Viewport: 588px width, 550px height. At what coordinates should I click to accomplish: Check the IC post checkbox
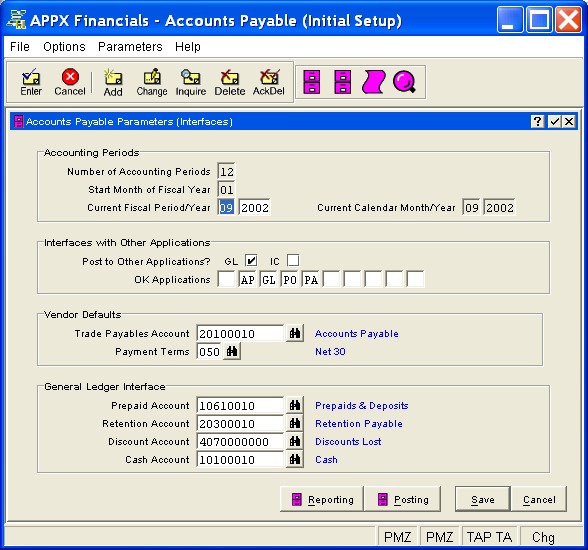pyautogui.click(x=293, y=260)
